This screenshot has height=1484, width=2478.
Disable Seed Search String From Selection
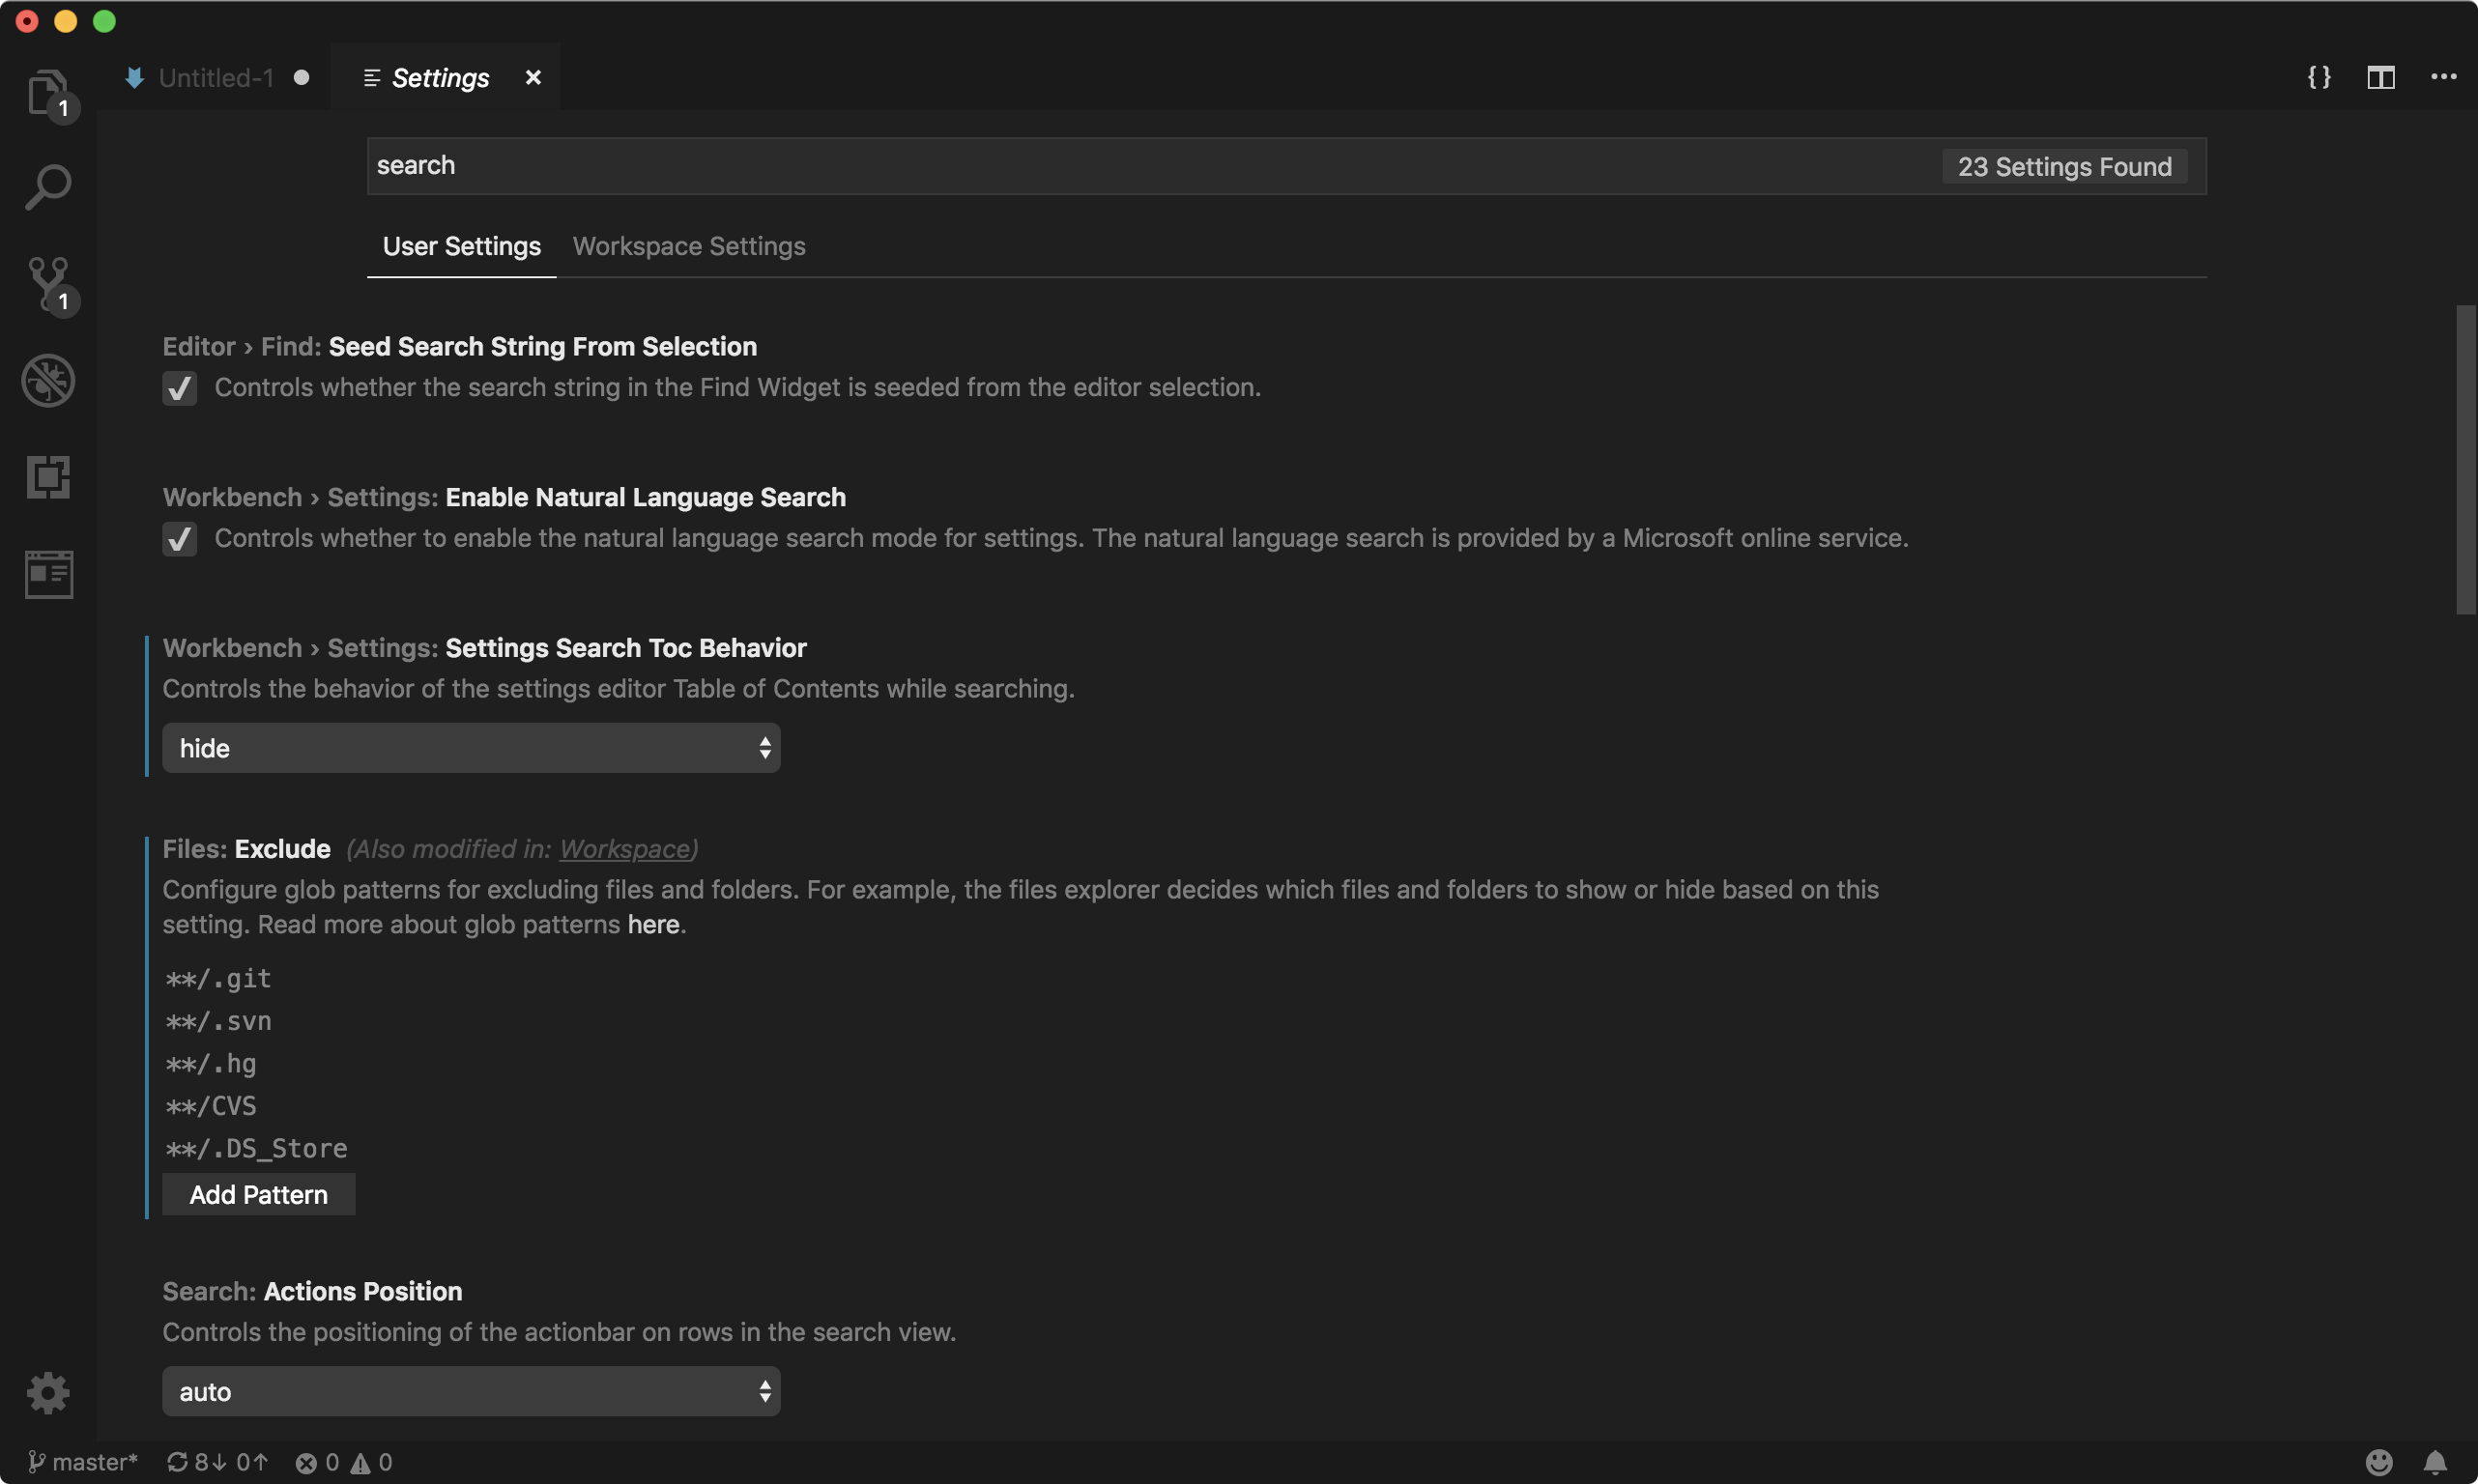coord(180,389)
